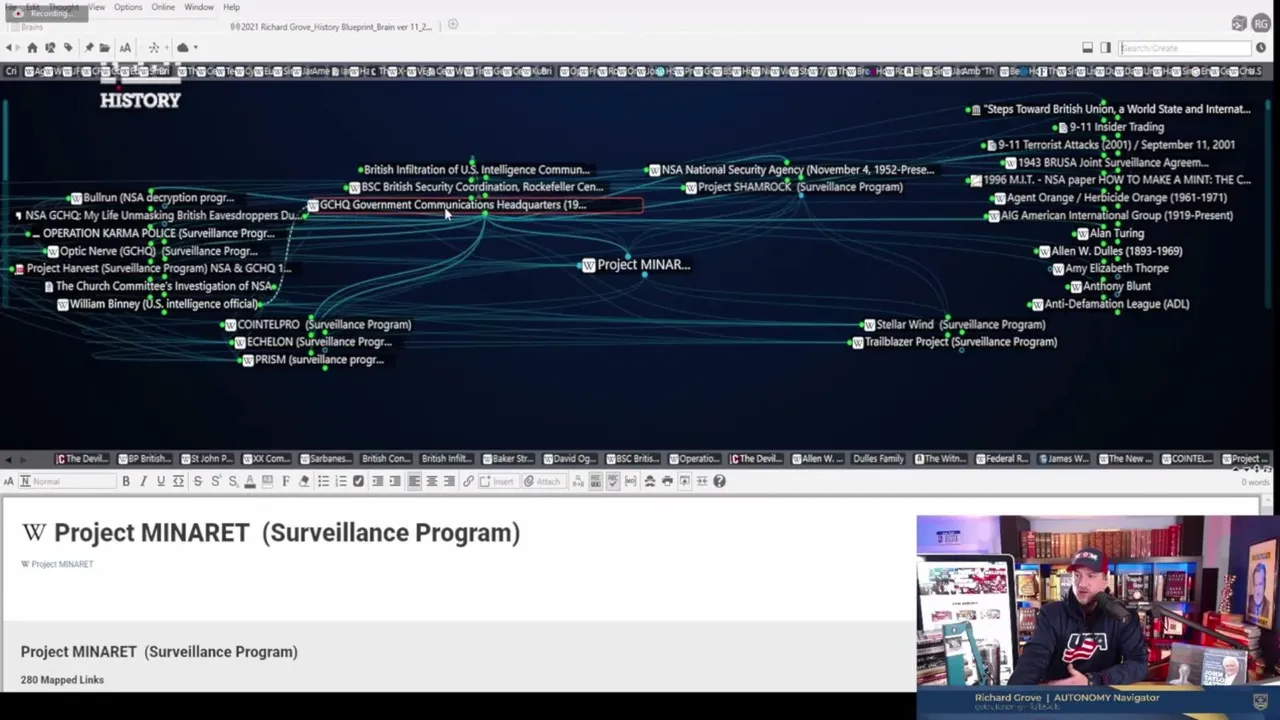This screenshot has height=720, width=1280.
Task: Open the Baker Str... pinned thought
Action: point(508,459)
